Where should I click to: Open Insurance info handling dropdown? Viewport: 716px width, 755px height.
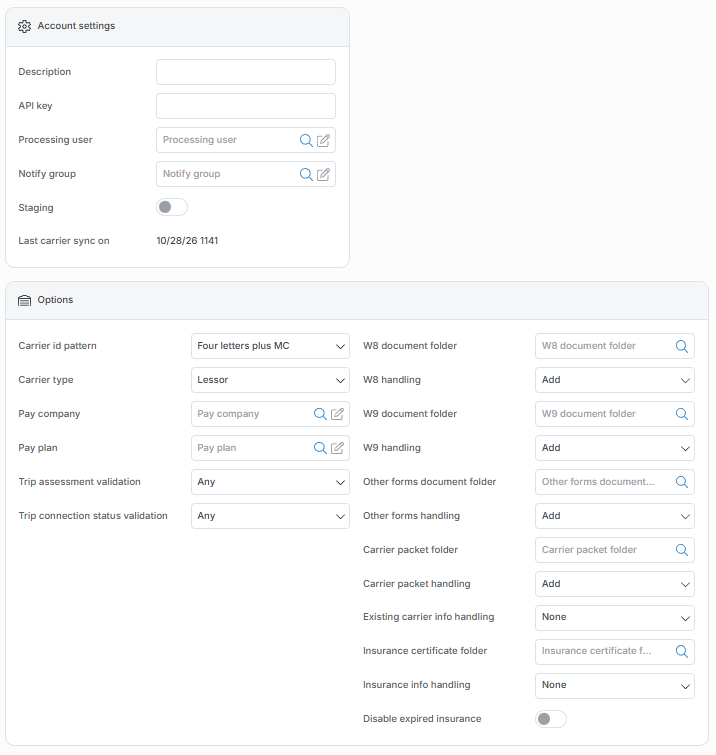pyautogui.click(x=615, y=686)
